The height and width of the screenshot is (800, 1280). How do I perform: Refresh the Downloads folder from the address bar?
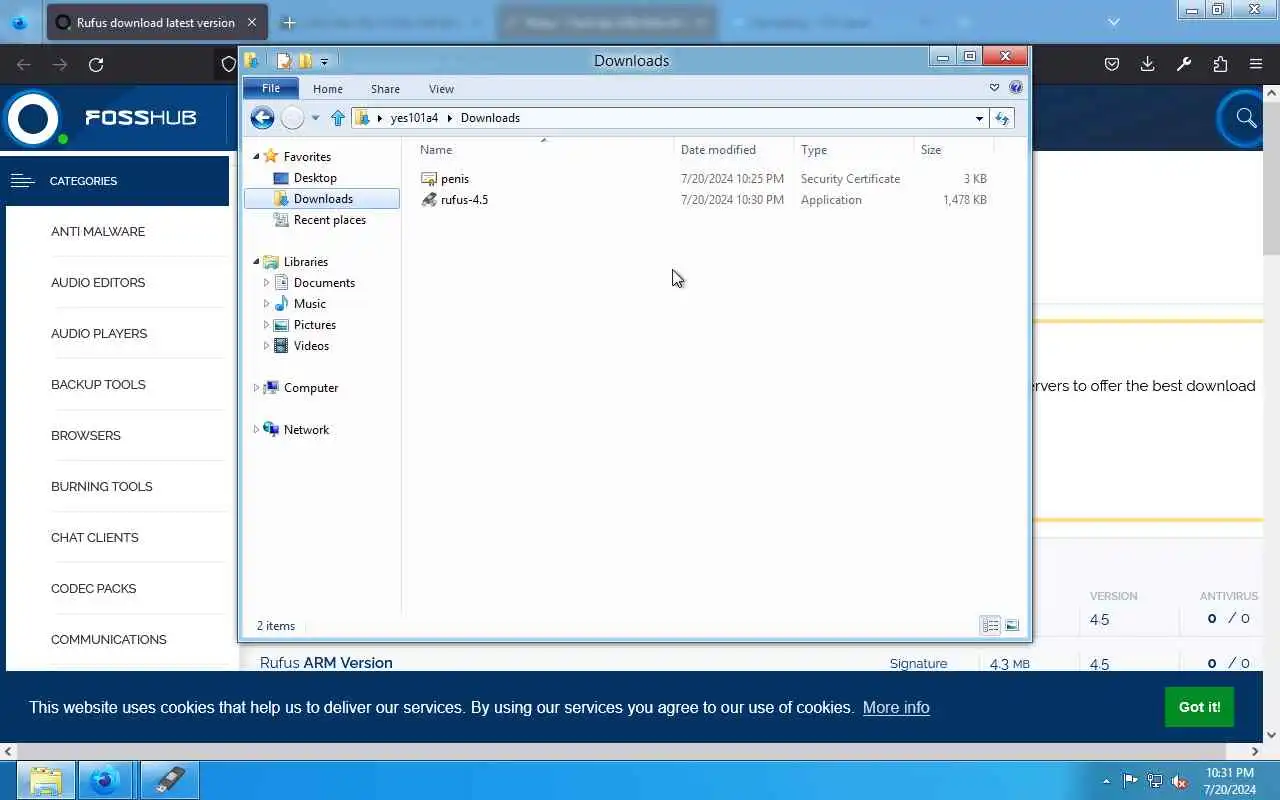[x=1002, y=118]
